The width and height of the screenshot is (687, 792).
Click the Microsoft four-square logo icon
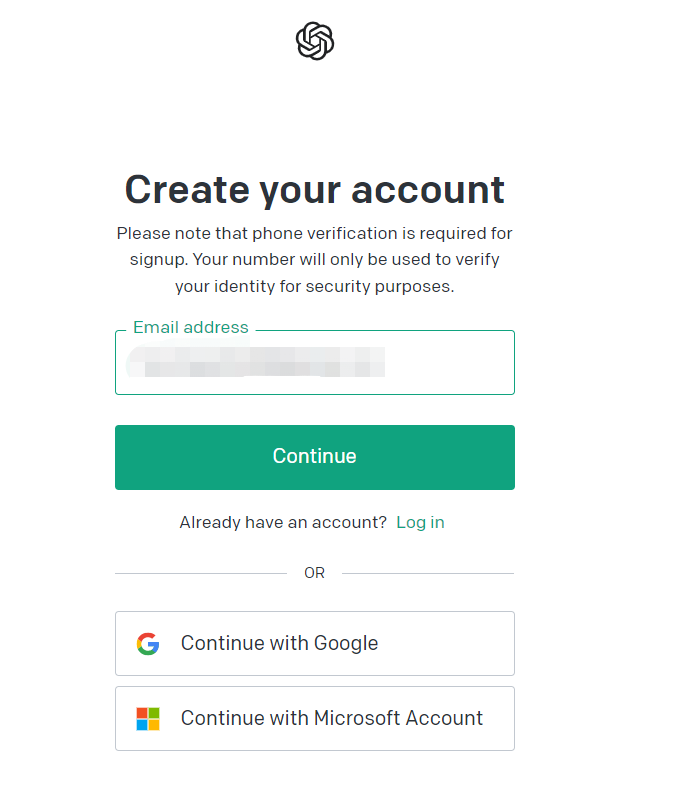(148, 718)
